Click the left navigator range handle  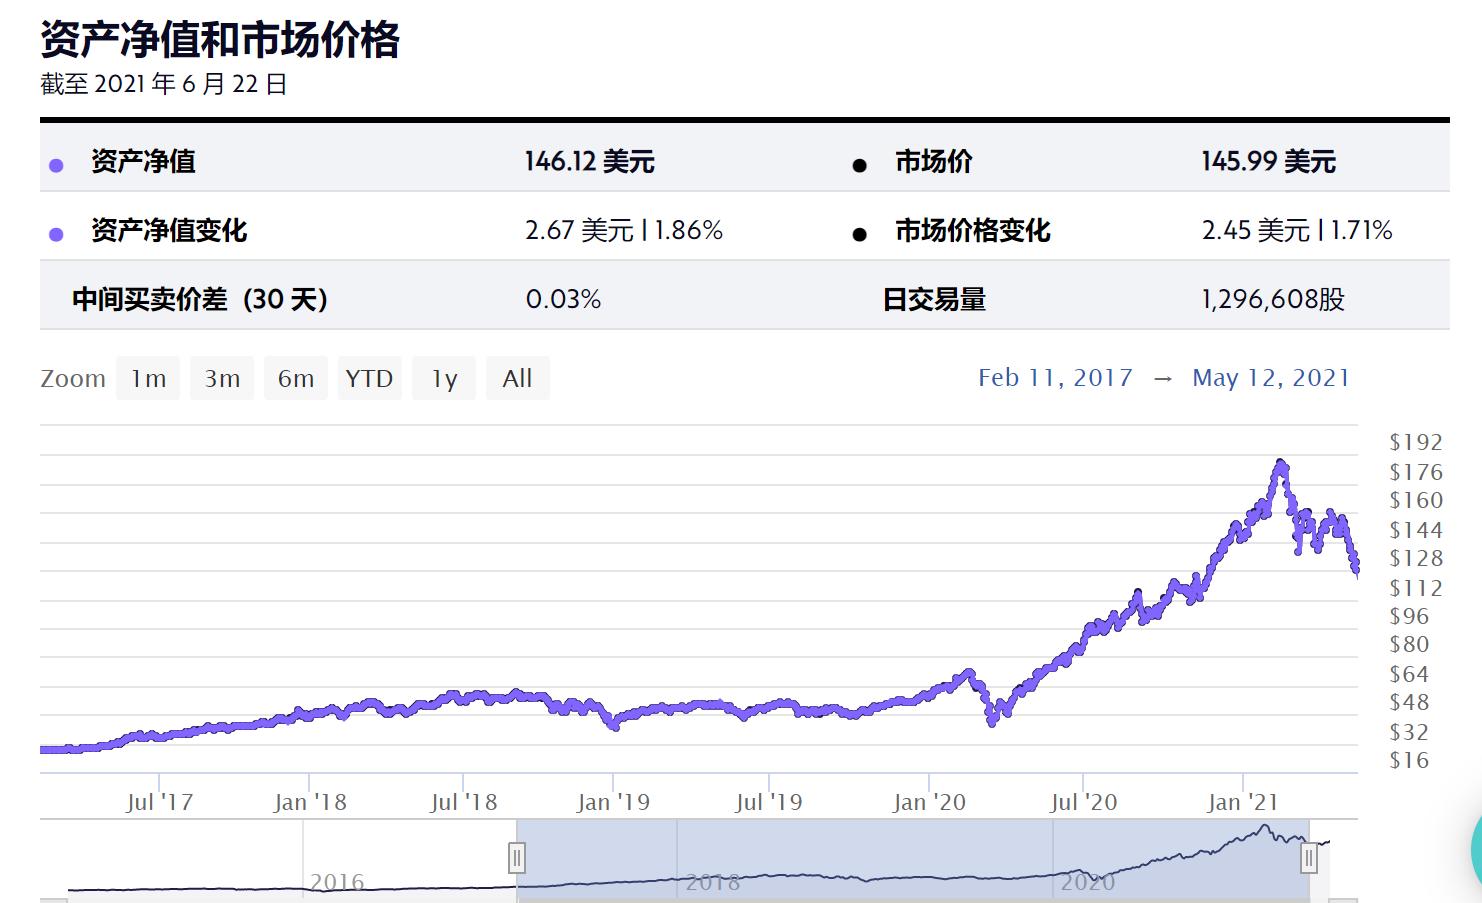(x=518, y=858)
